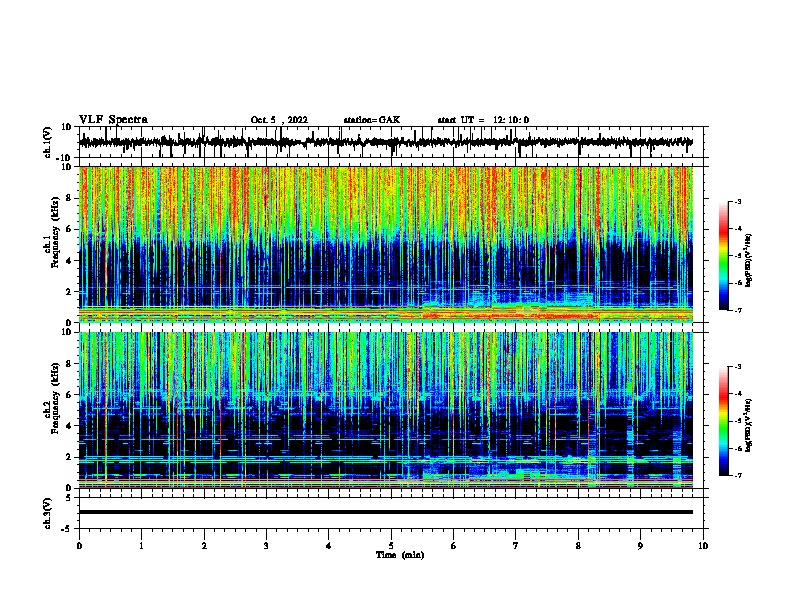Click the upper color scale bar beside ch.1
The height and width of the screenshot is (612, 792).
(x=724, y=256)
